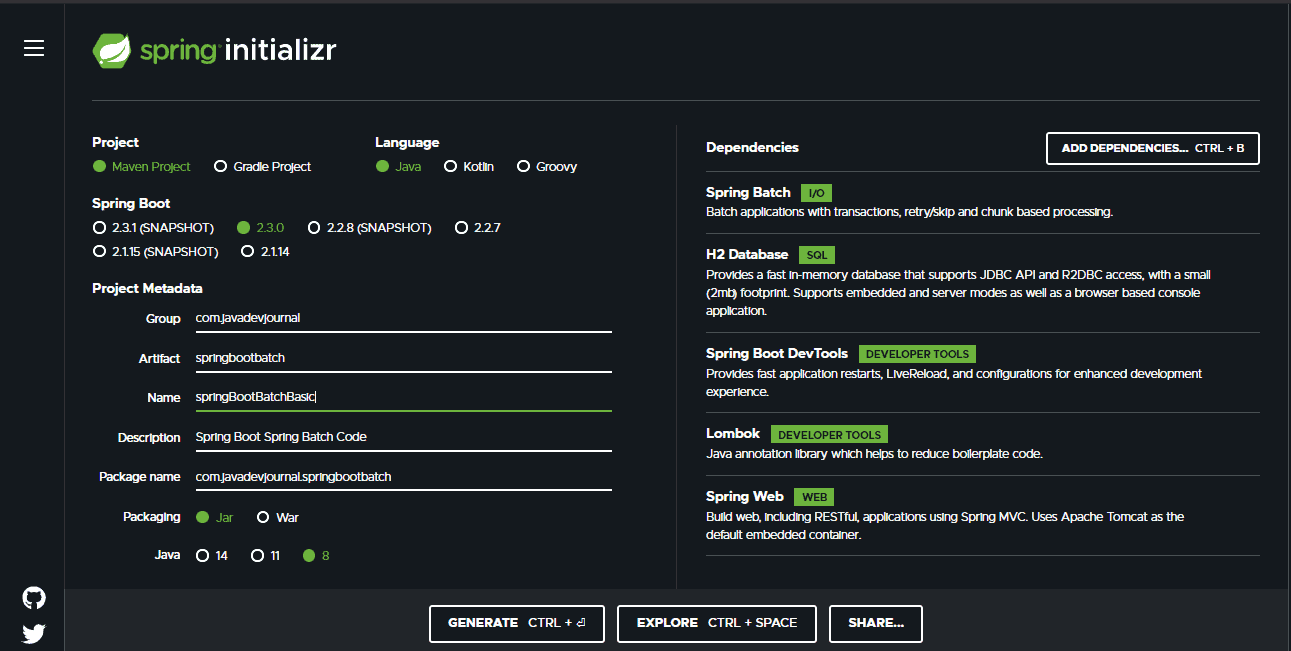This screenshot has height=651, width=1291.
Task: Click the Explore button
Action: [x=717, y=623]
